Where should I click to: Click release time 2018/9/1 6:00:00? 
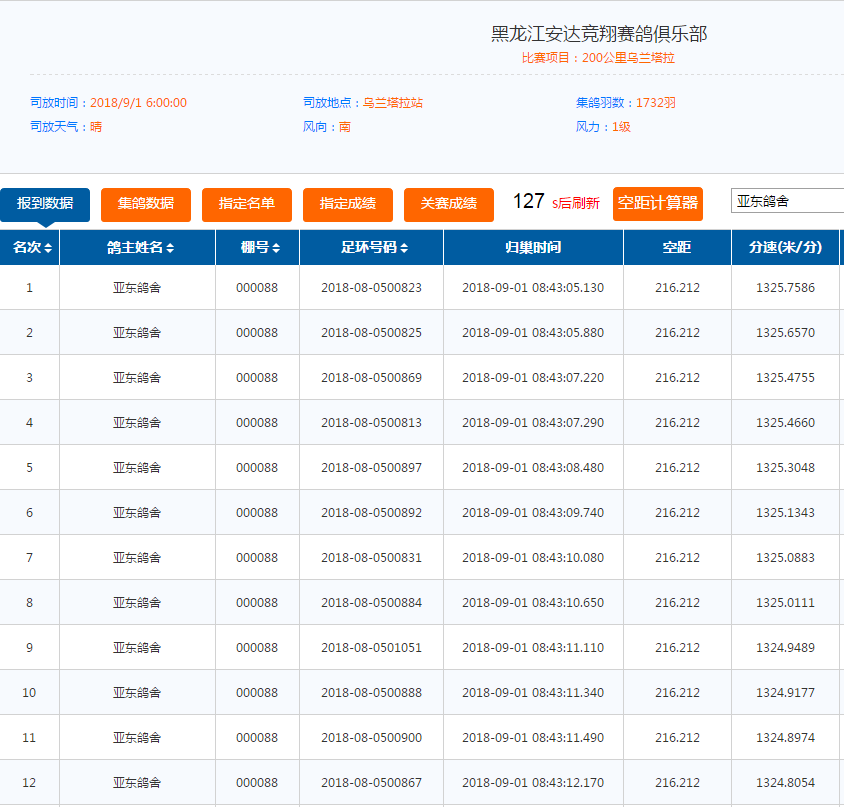(138, 103)
